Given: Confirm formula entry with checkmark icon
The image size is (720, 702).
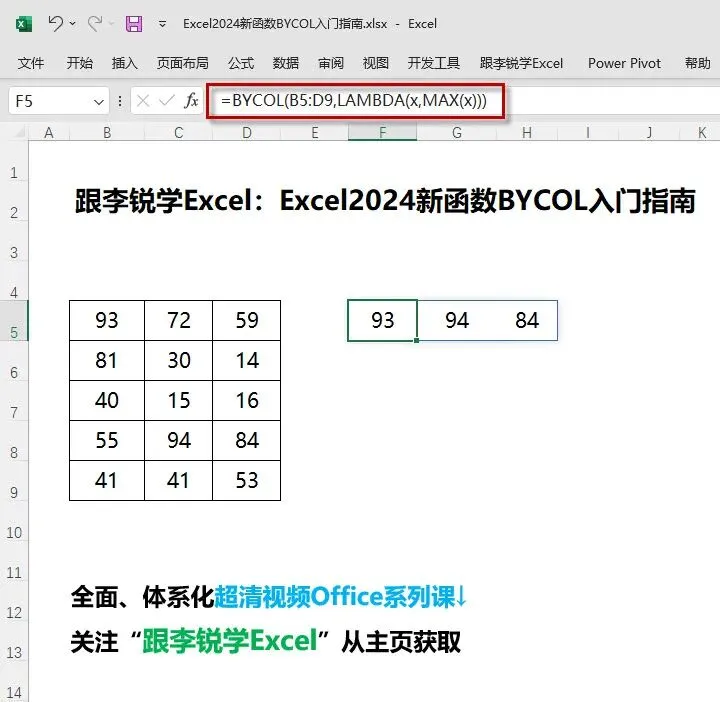Looking at the screenshot, I should tap(167, 101).
